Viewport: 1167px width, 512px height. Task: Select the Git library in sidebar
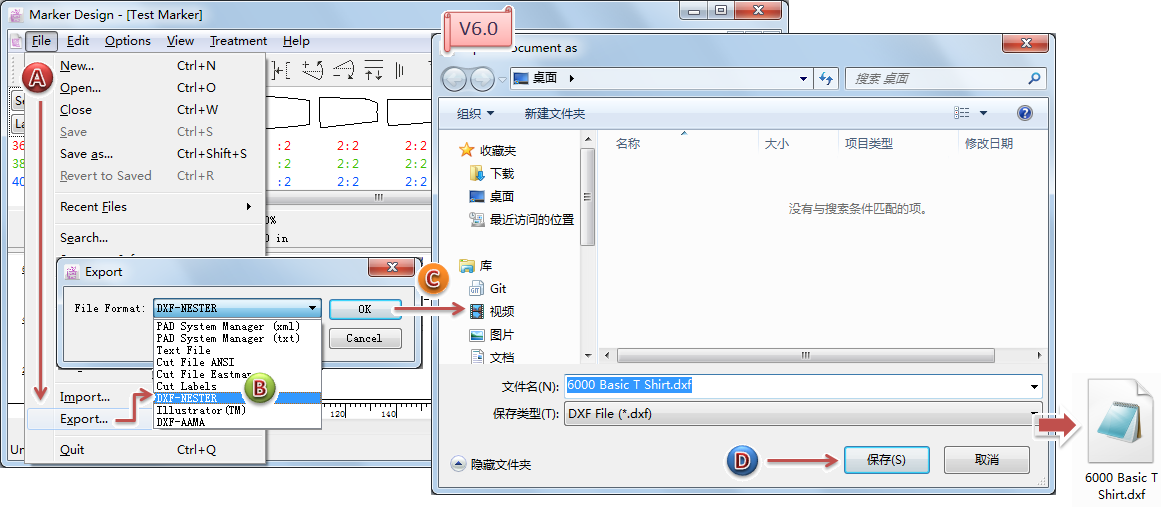pyautogui.click(x=497, y=288)
